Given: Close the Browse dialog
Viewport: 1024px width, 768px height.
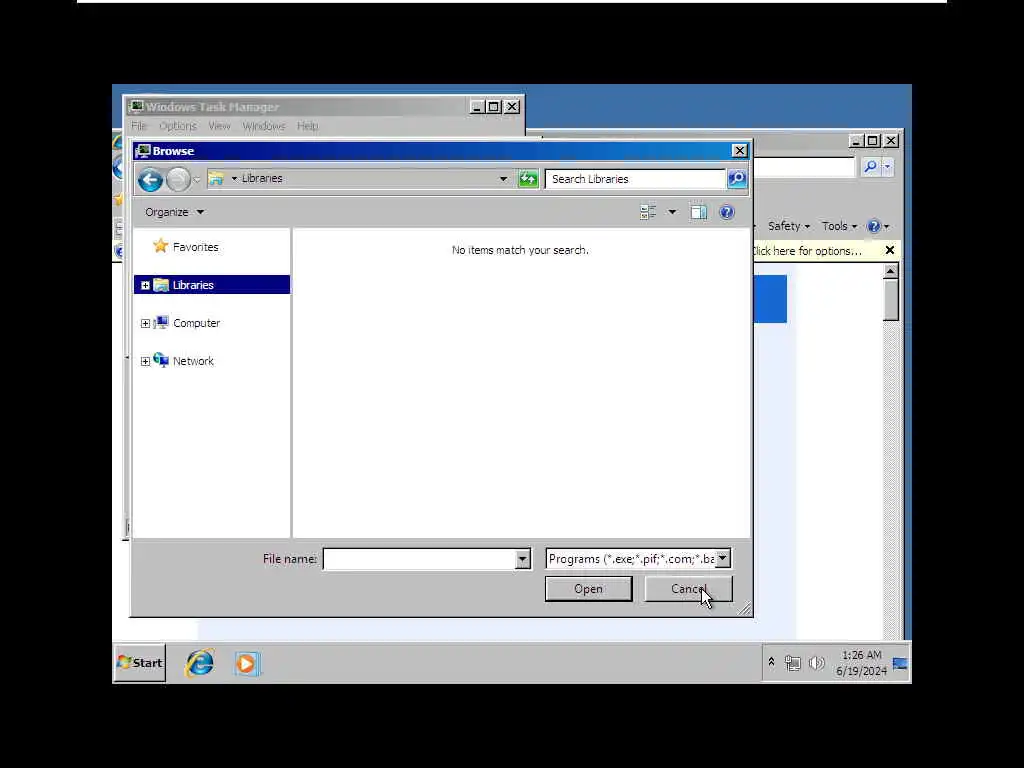Looking at the screenshot, I should click(x=739, y=151).
